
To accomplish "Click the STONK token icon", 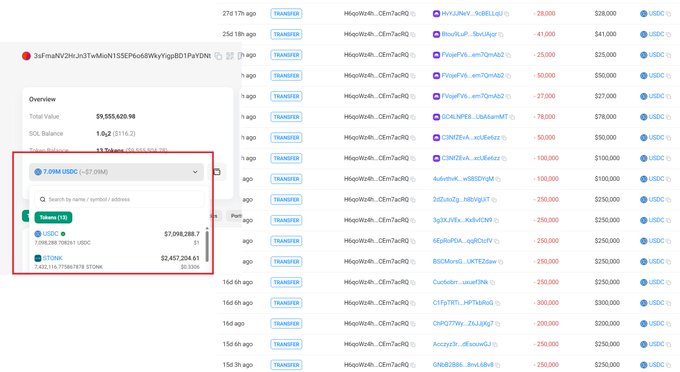I will 38,258.
